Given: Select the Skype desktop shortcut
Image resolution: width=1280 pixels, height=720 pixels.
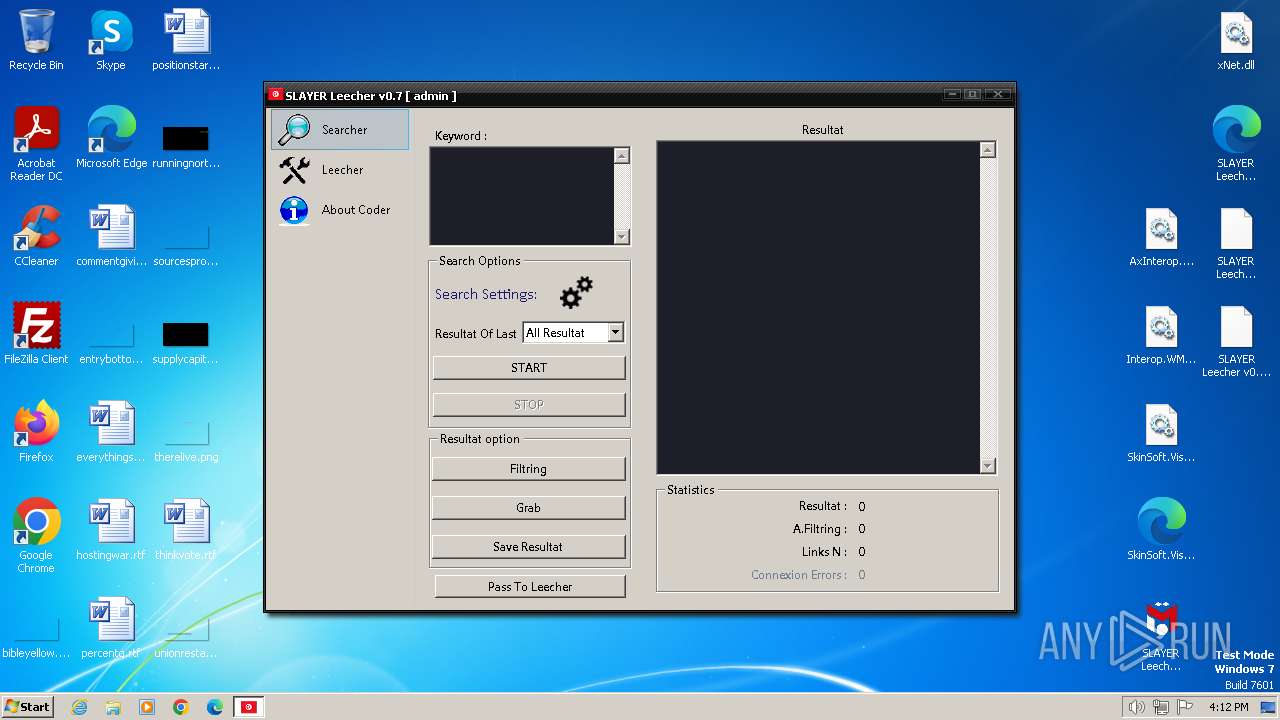Looking at the screenshot, I should click(x=111, y=40).
